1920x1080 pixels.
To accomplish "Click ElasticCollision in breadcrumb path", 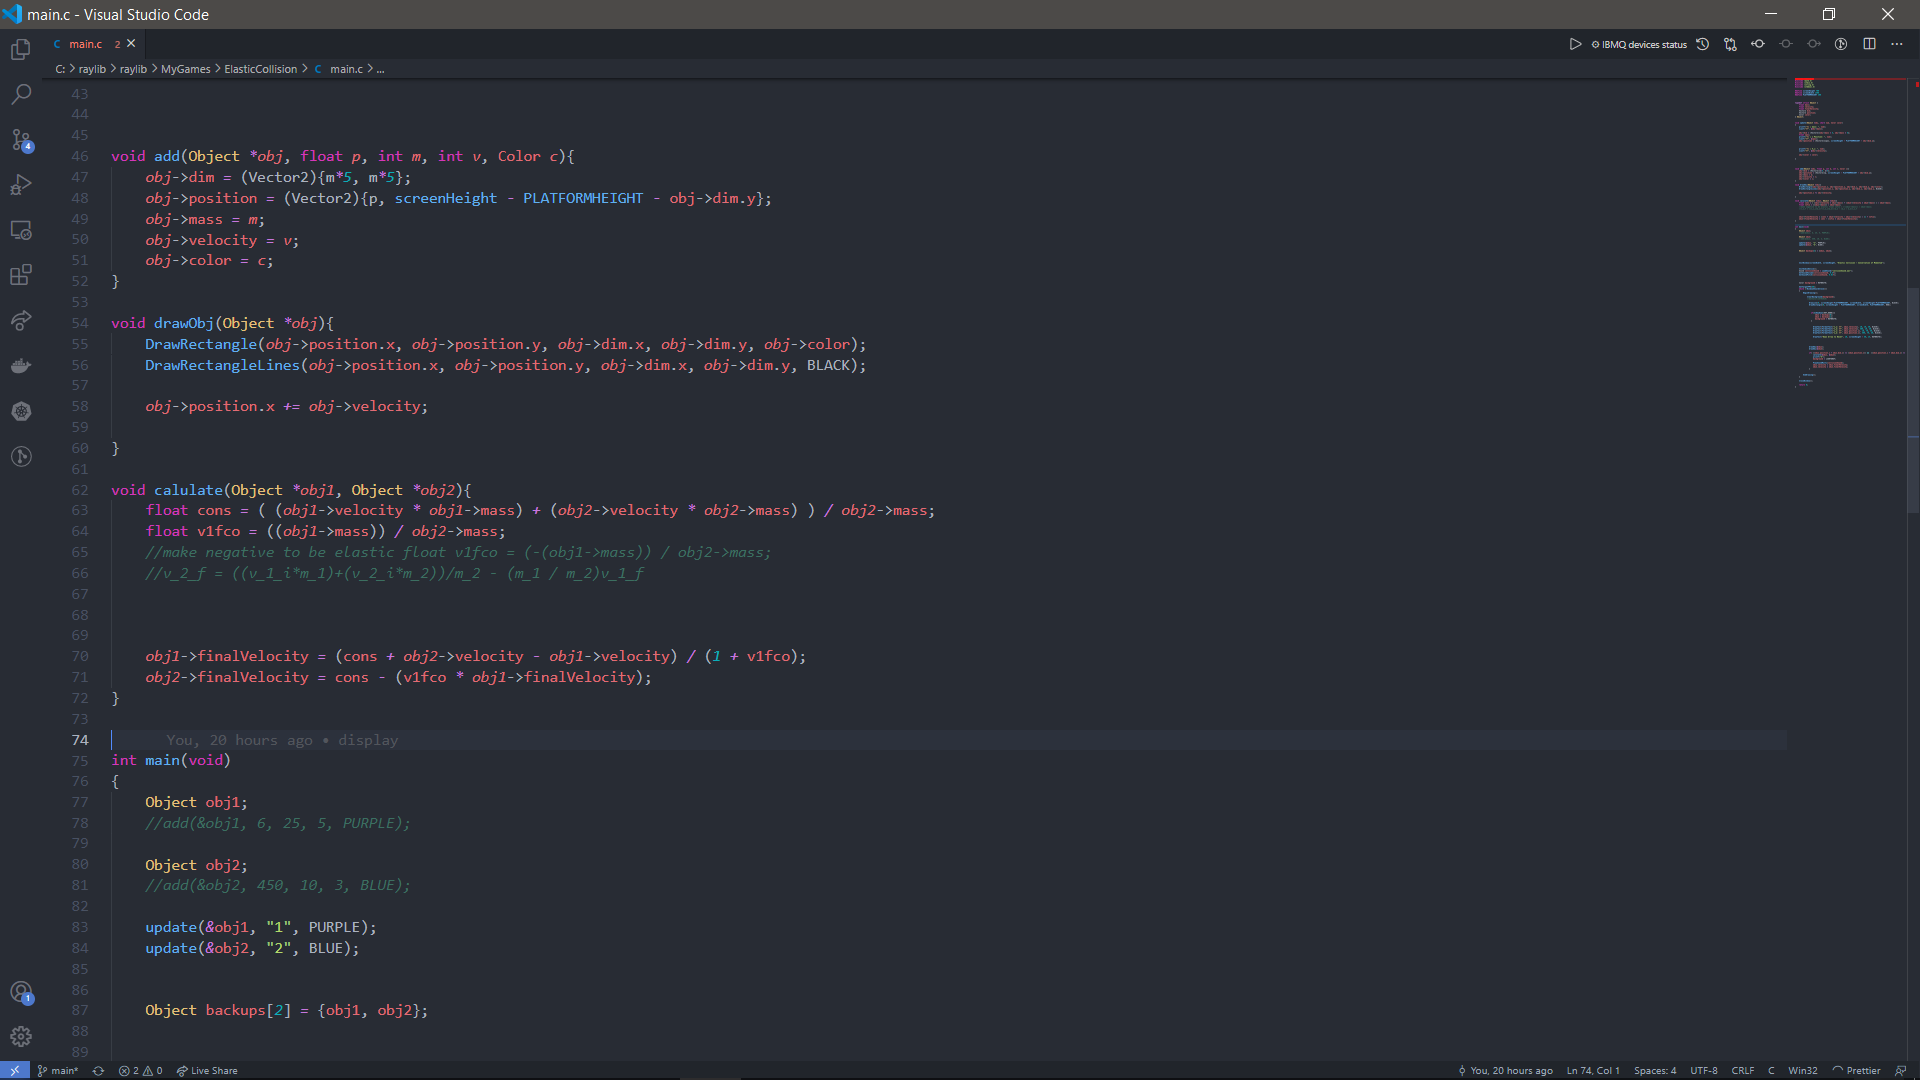I will click(x=260, y=69).
